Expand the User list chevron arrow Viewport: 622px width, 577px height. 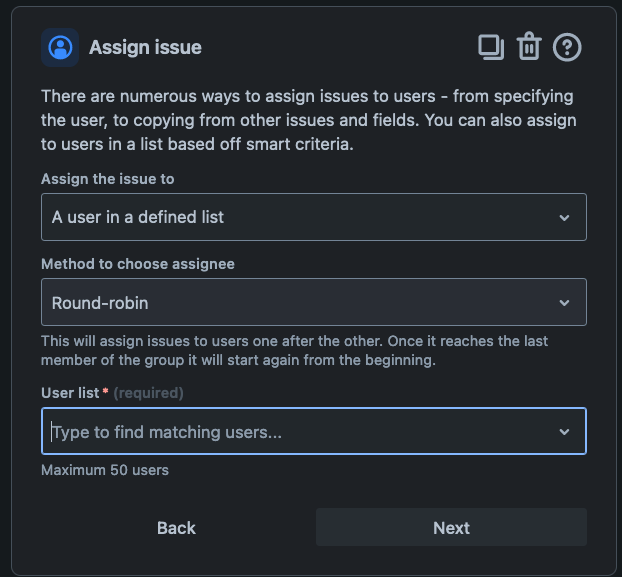[x=564, y=432]
